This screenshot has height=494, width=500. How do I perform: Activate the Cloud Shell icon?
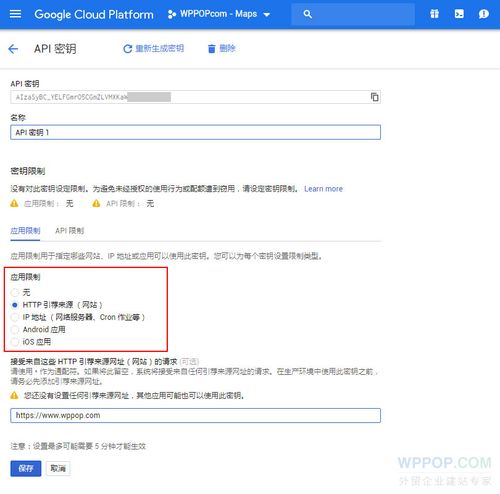coord(459,14)
